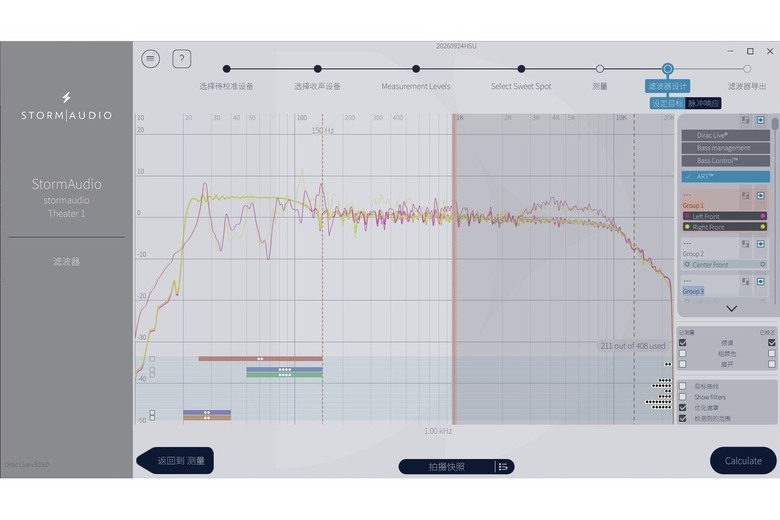
Task: Disable the 检测到的范围 checkbox
Action: click(682, 418)
